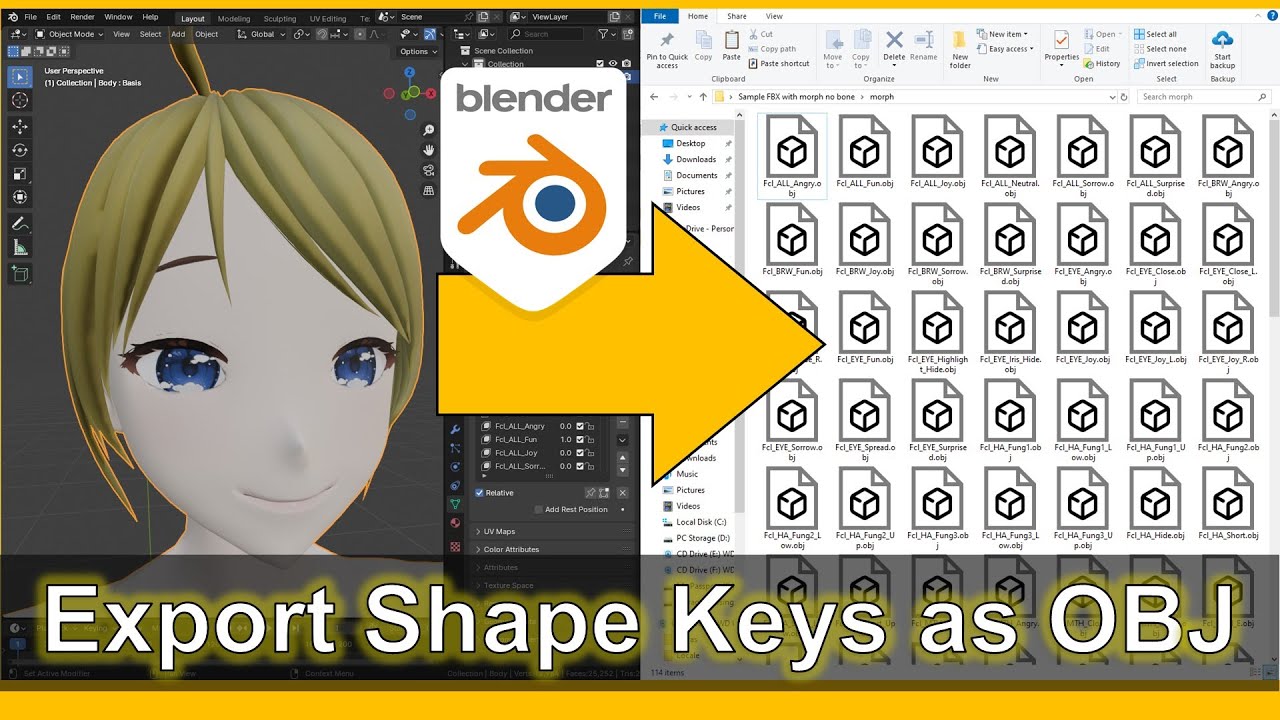
Task: Click Downloads in Quick access sidebar
Action: point(696,159)
